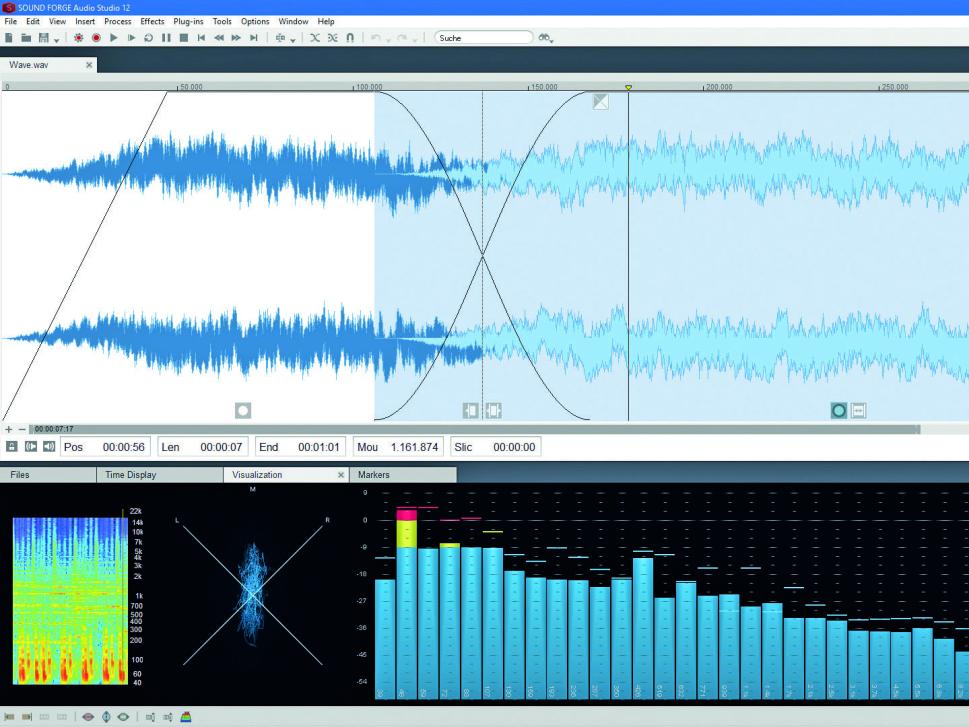The width and height of the screenshot is (969, 727).
Task: Click the Pause button in the toolbar
Action: point(166,38)
